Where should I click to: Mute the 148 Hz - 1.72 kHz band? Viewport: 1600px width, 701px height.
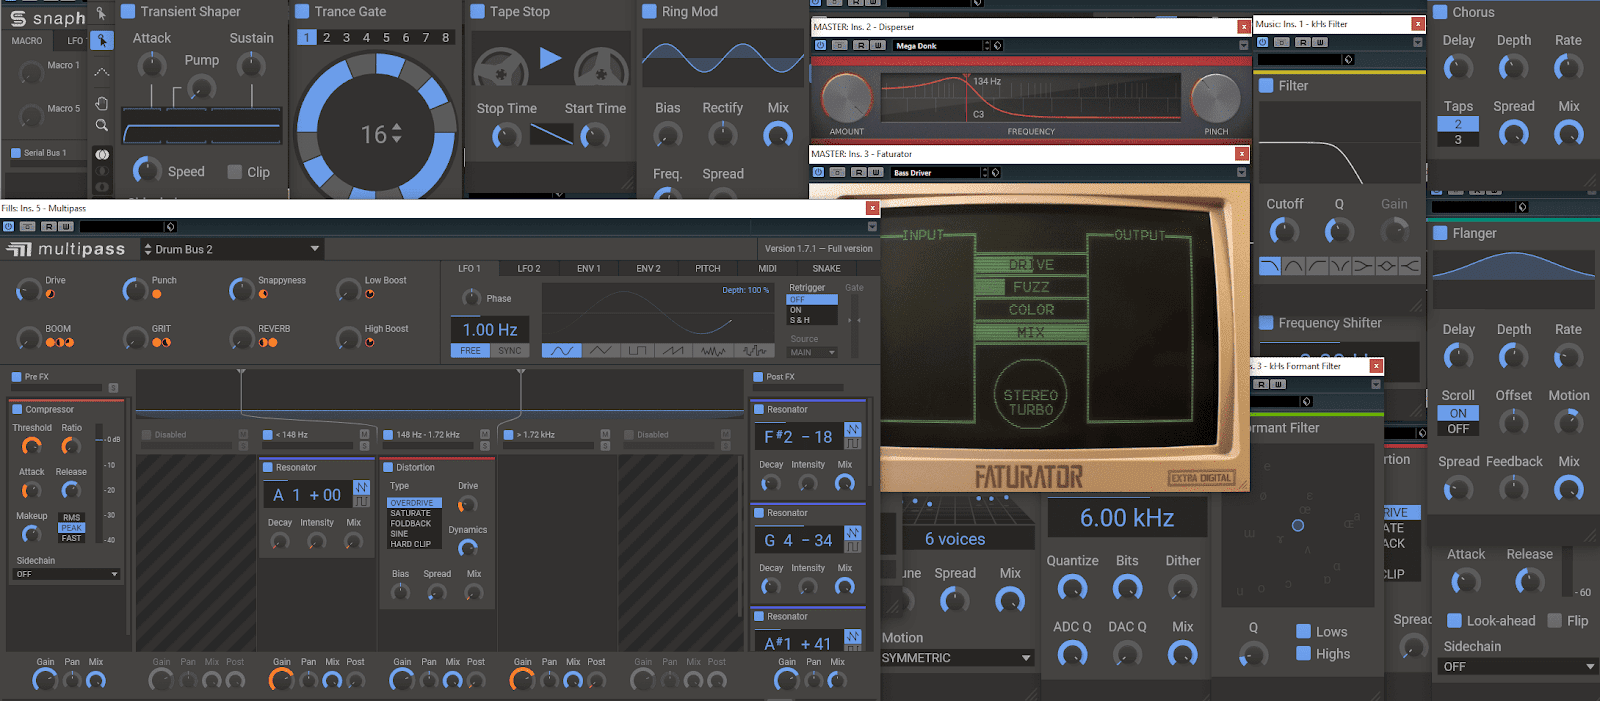485,434
